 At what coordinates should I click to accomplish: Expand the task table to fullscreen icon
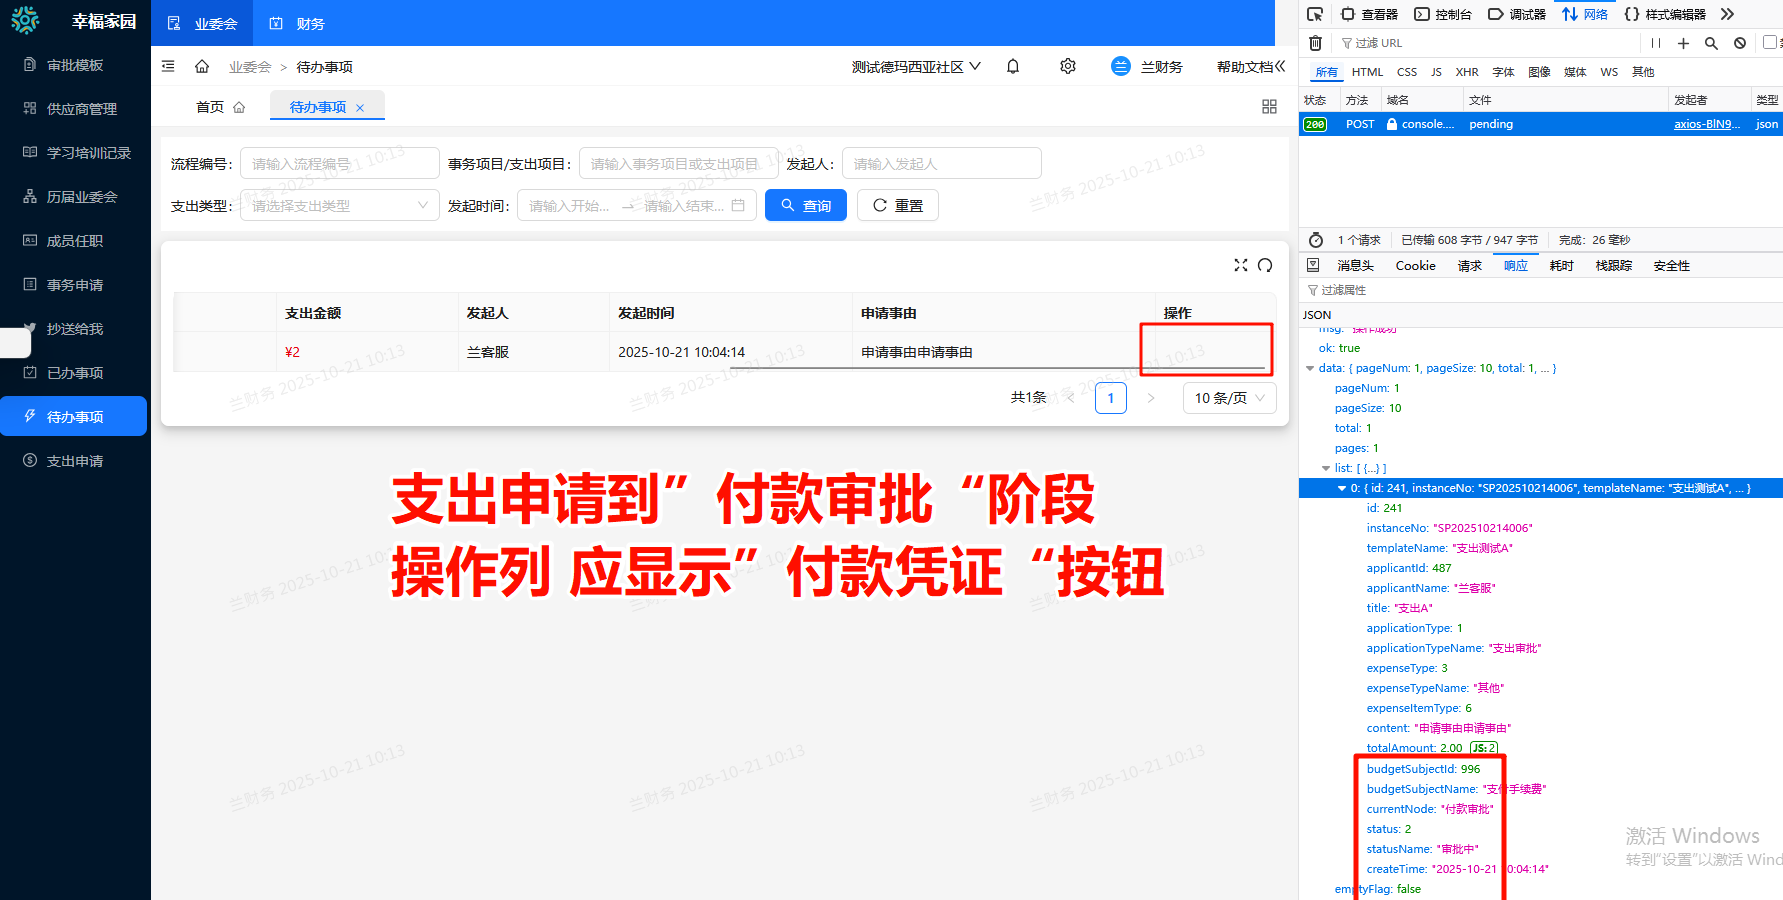[1241, 265]
